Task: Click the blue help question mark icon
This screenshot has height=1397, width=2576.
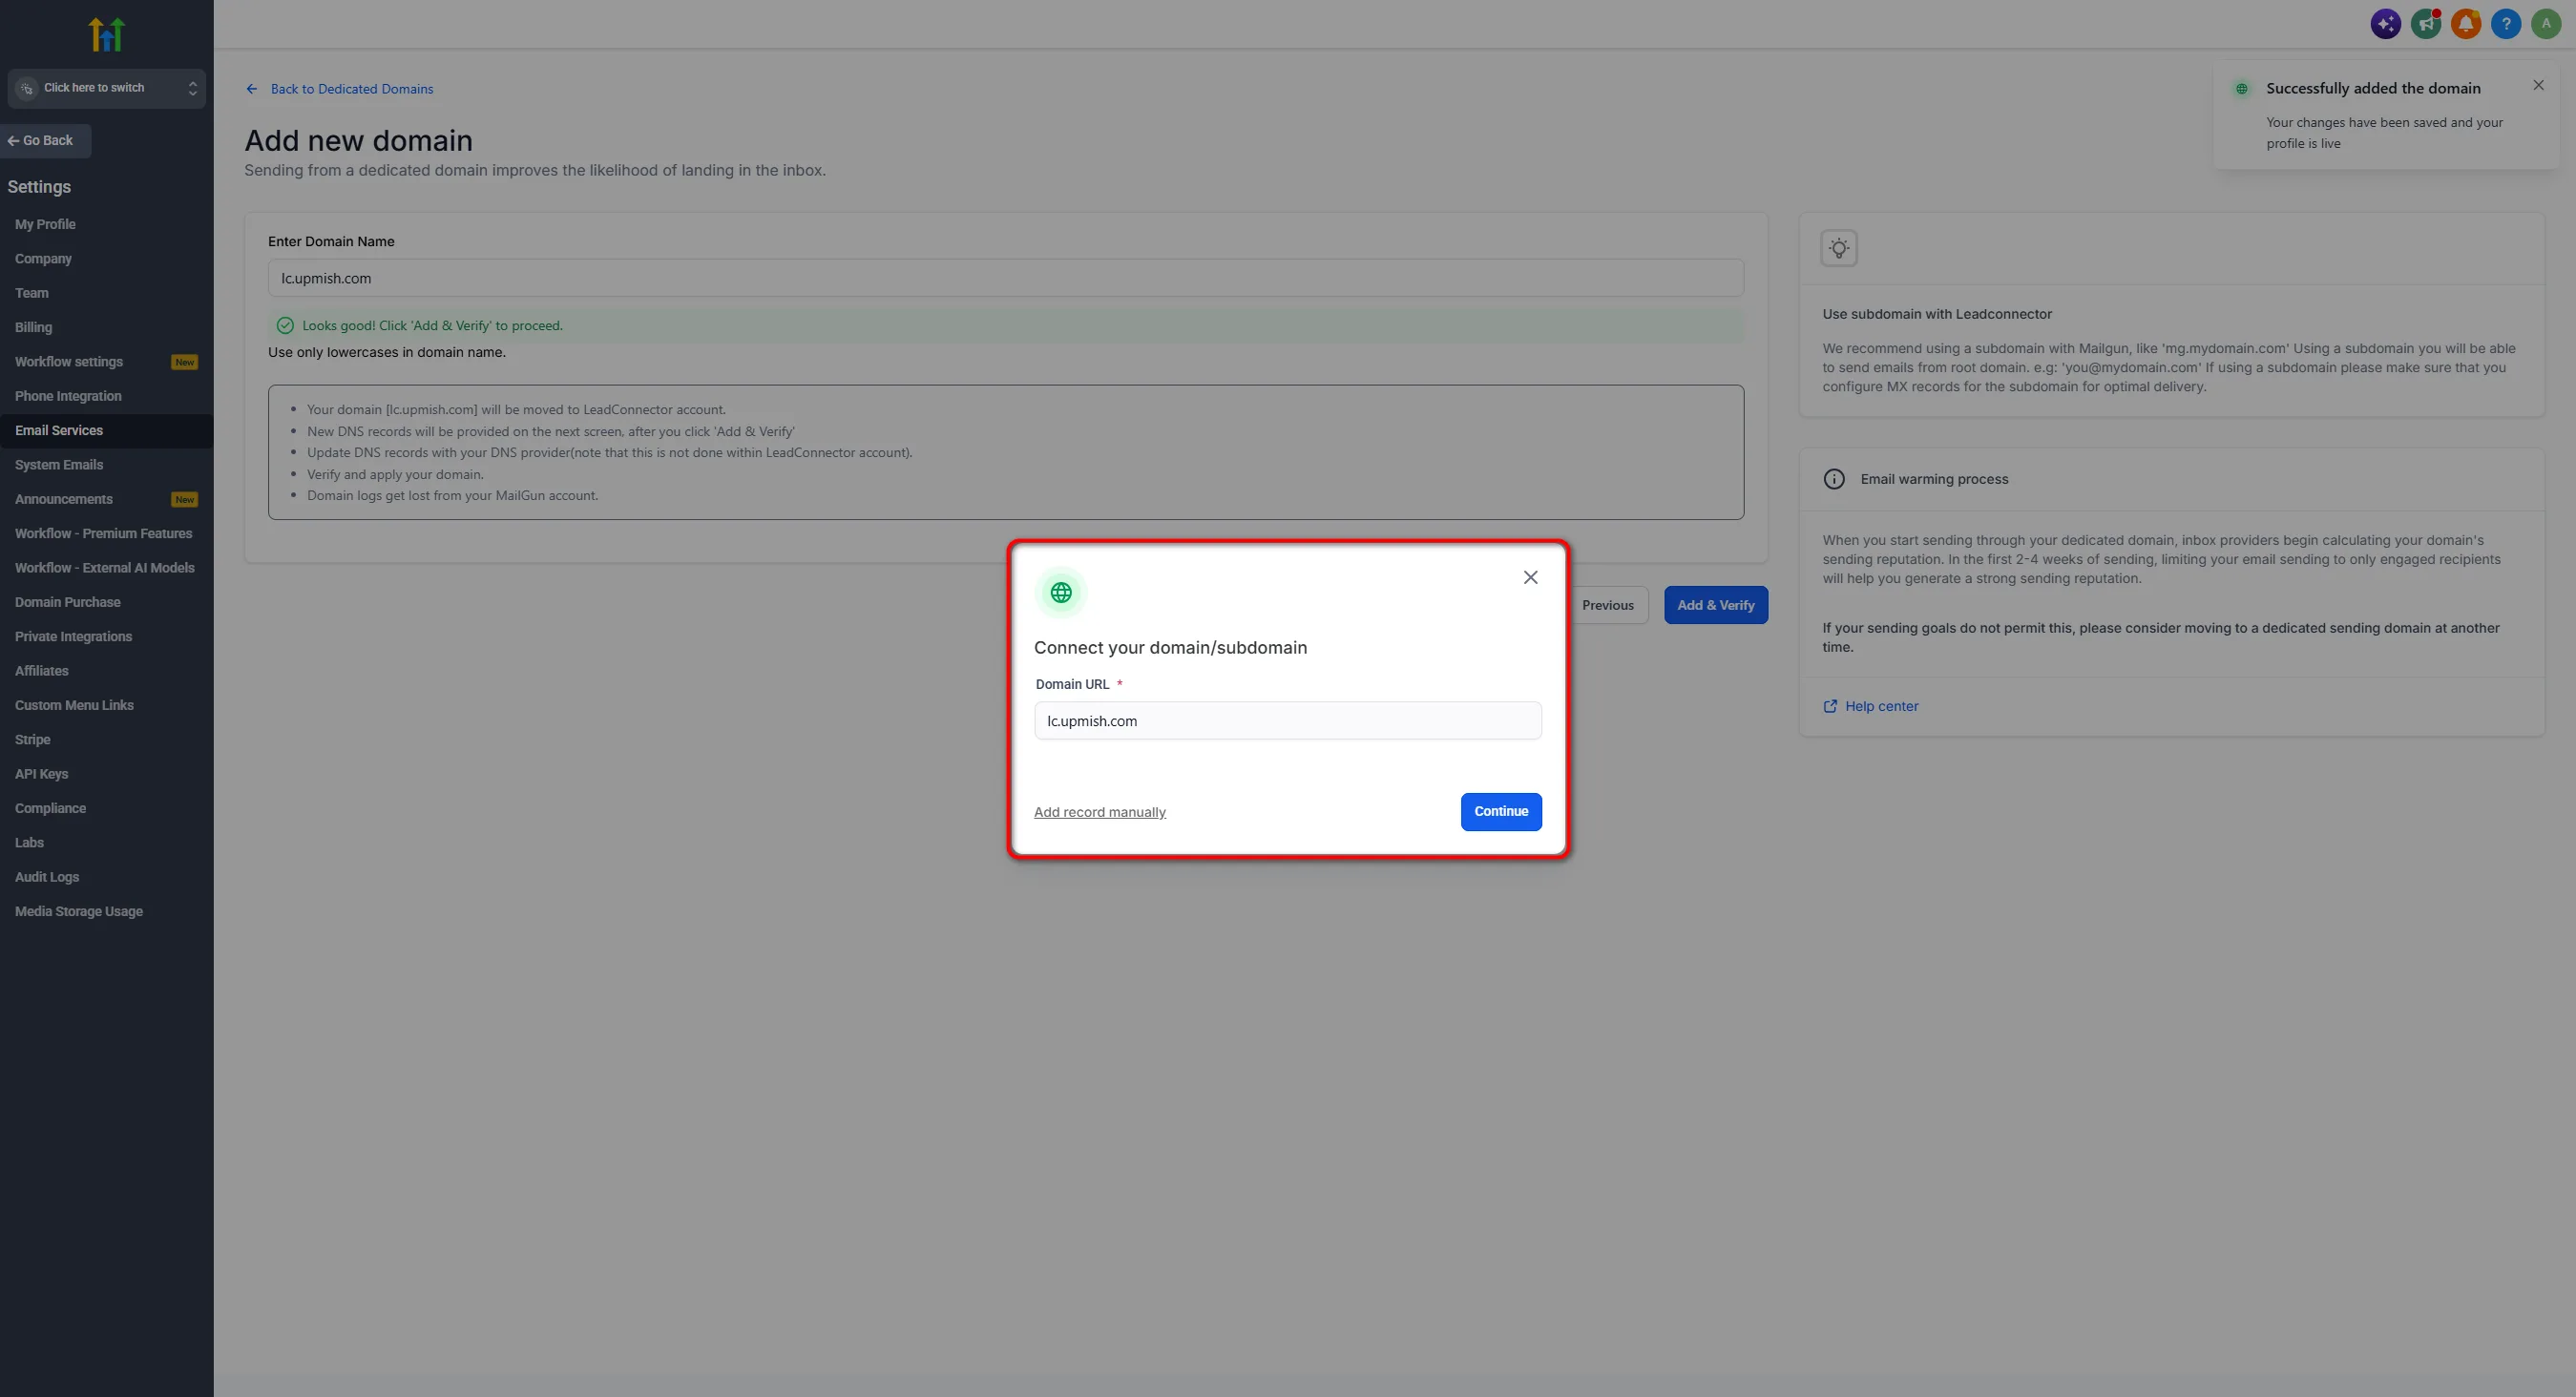Action: [2505, 24]
